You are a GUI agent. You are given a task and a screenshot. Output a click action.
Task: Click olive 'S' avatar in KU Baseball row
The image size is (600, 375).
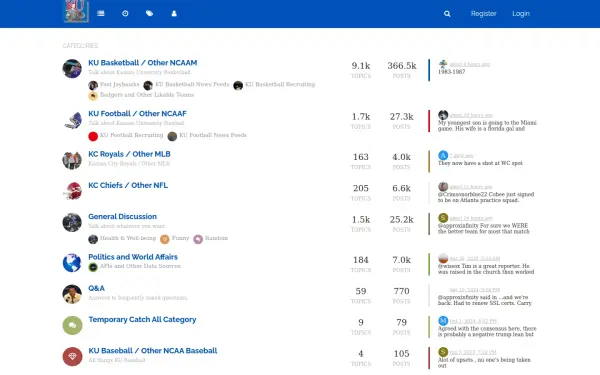(443, 352)
